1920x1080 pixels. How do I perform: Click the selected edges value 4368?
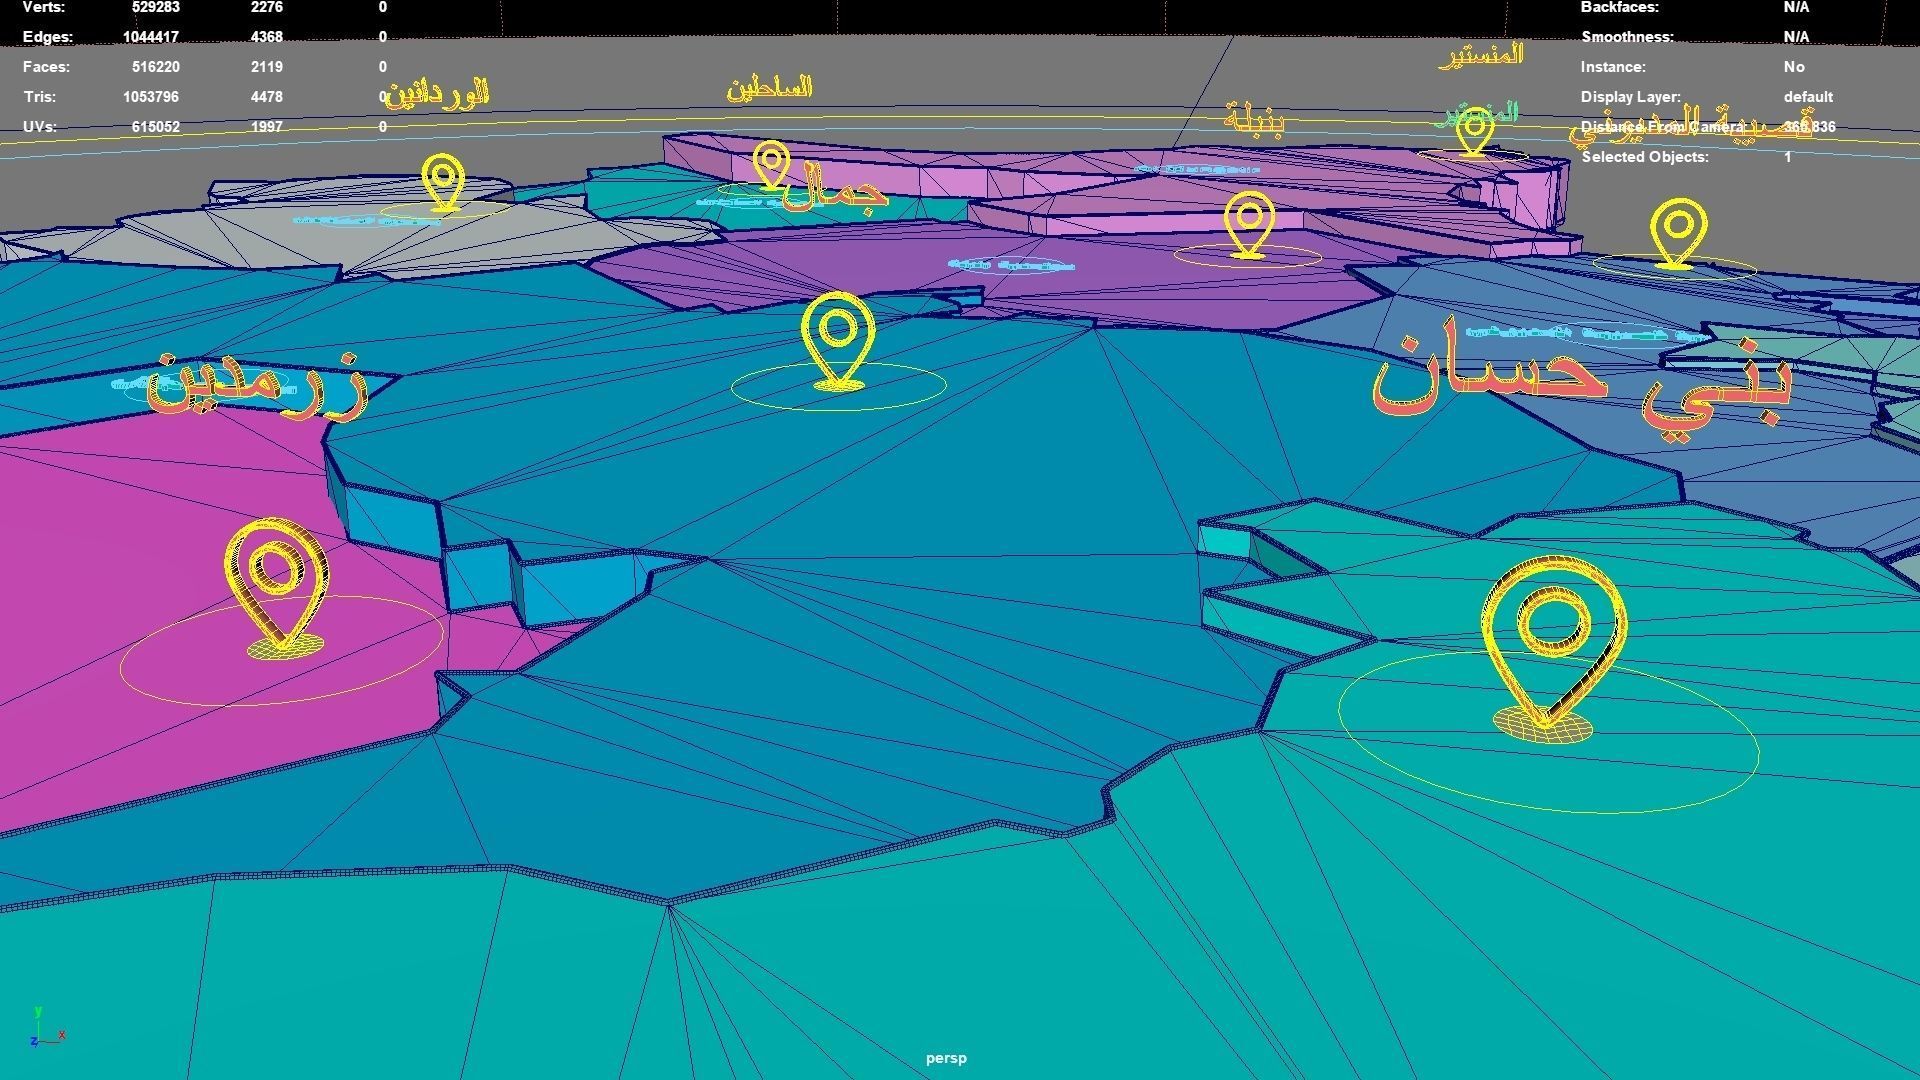(x=267, y=37)
